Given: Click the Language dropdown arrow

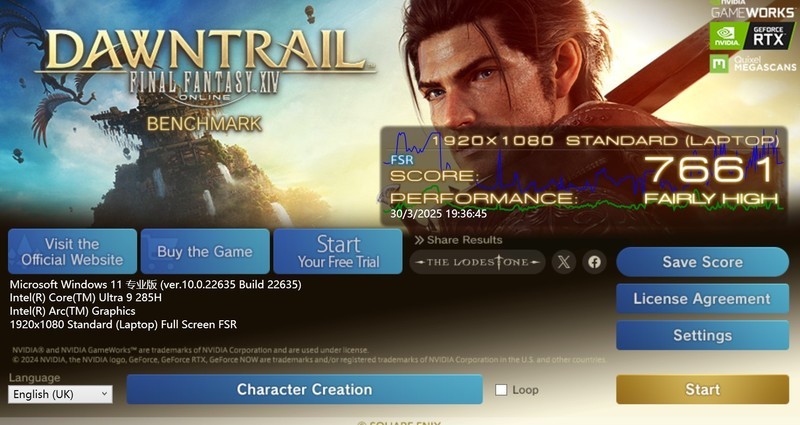Looking at the screenshot, I should point(104,394).
